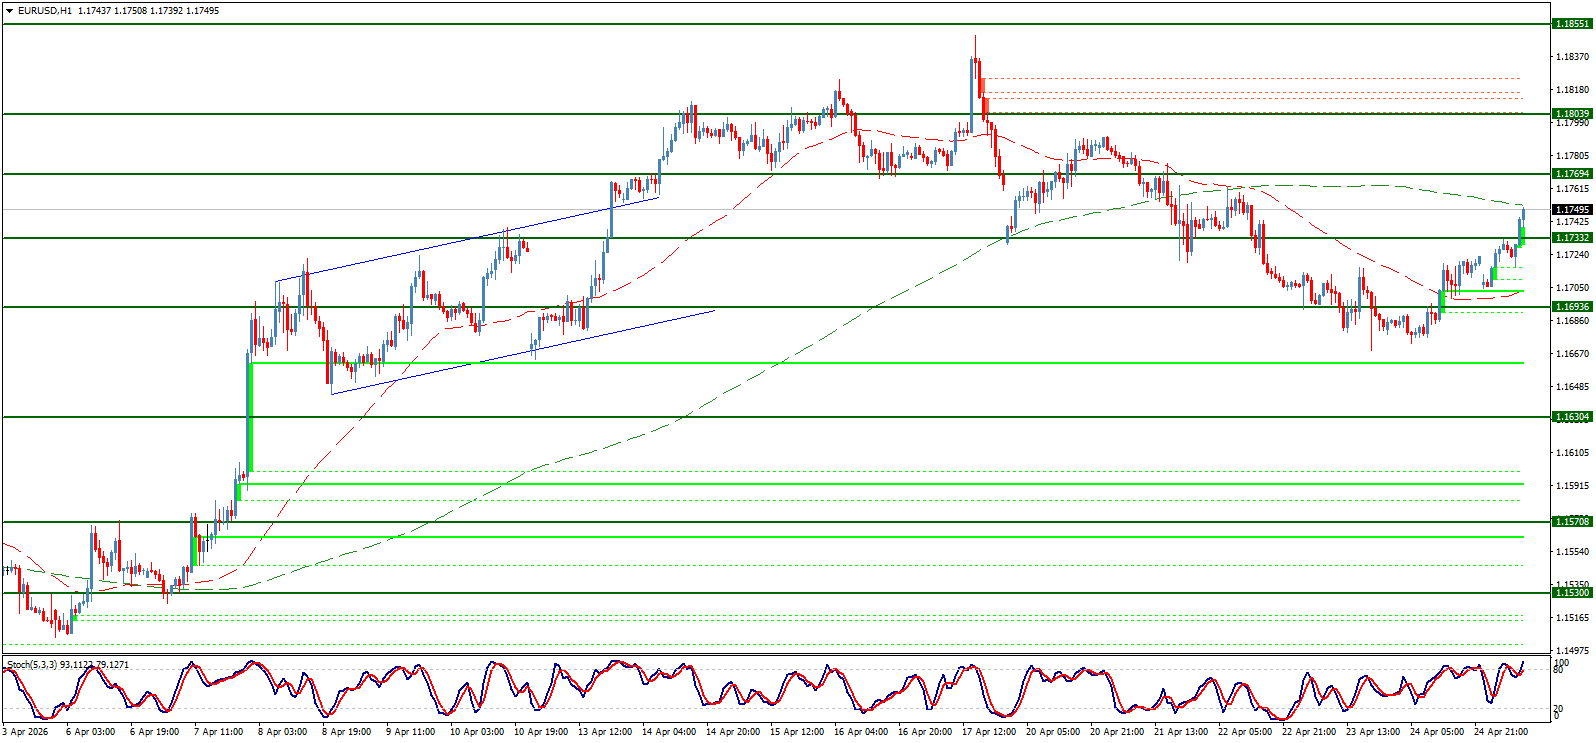Viewport: 1596px width, 743px height.
Task: Click the 3 Apr 2026 date label
Action: pos(26,732)
